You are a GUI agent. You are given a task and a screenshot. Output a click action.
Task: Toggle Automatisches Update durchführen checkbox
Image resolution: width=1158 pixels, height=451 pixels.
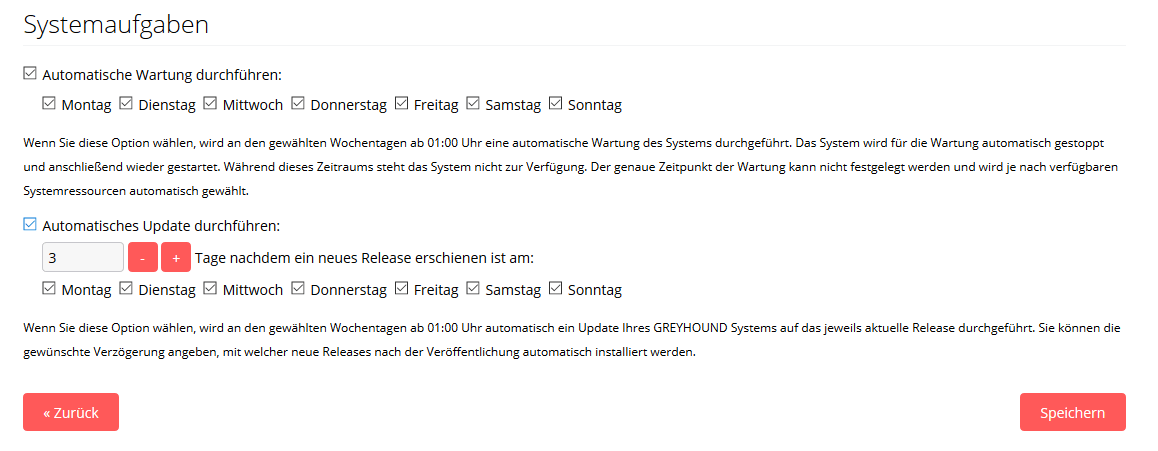[x=30, y=224]
